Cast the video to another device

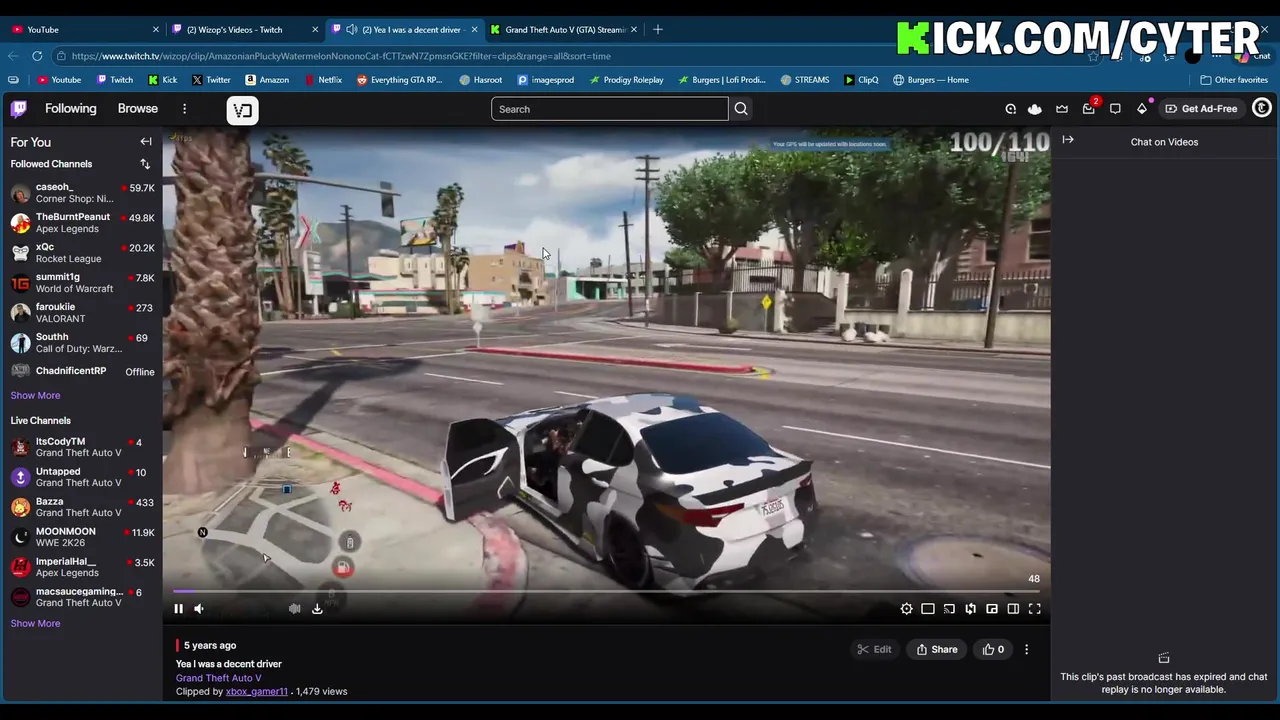(949, 608)
